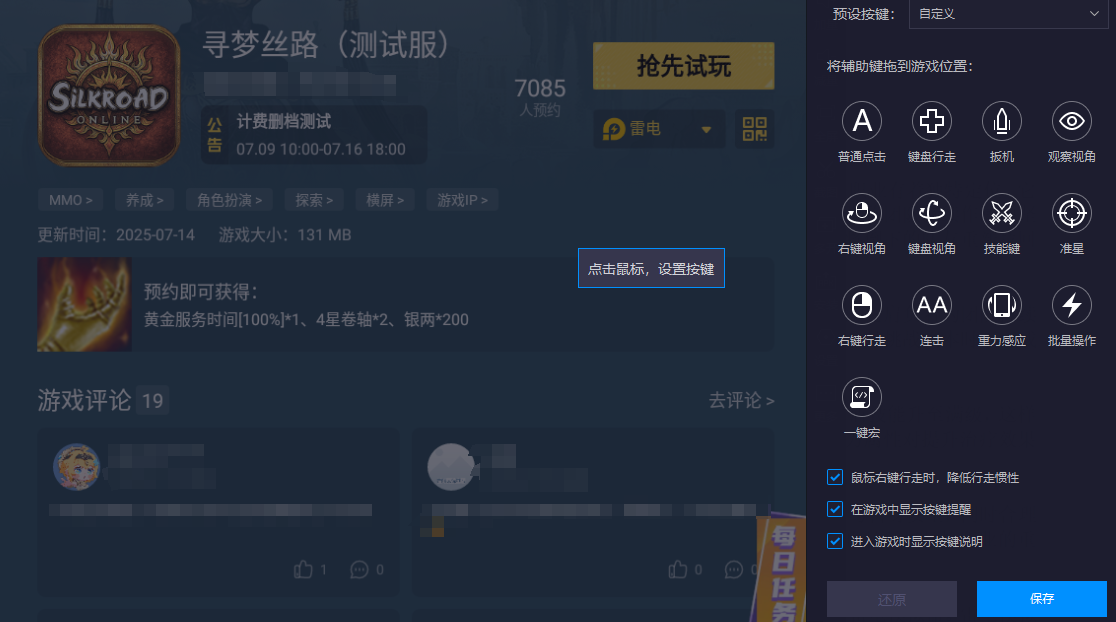The height and width of the screenshot is (622, 1116).
Task: Select the 普通点击 (A) key icon
Action: 862,121
